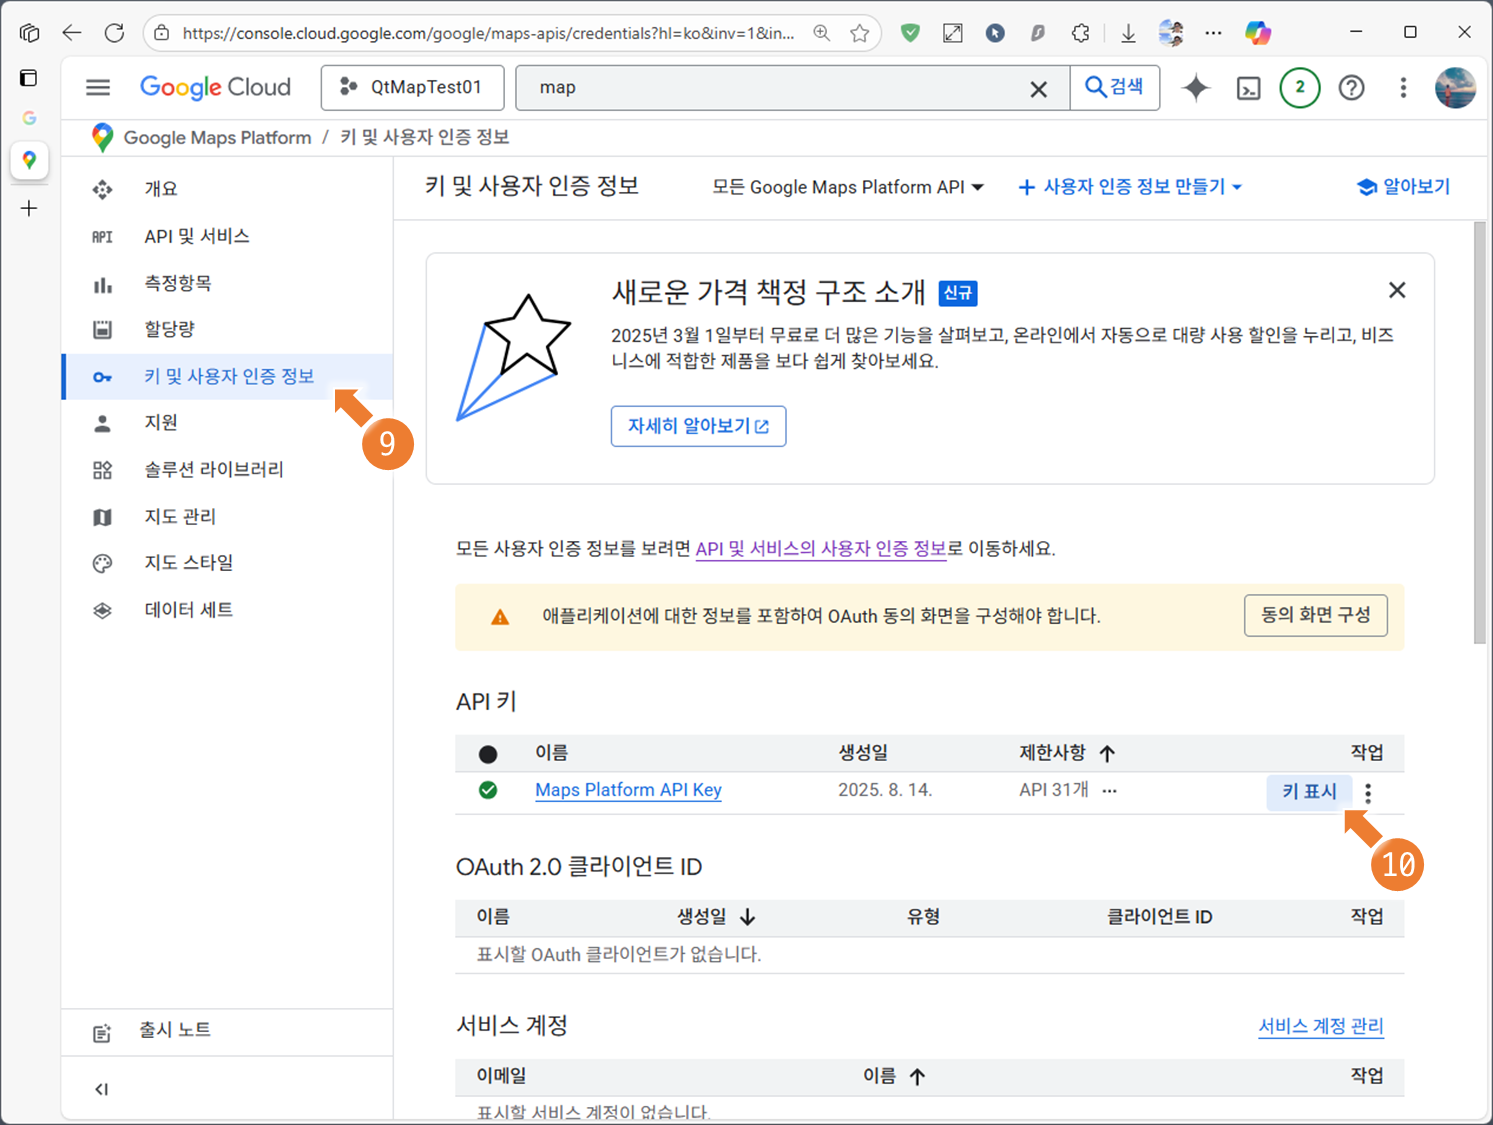This screenshot has height=1125, width=1493.
Task: Open the Maps Platform API Key link
Action: click(x=628, y=790)
